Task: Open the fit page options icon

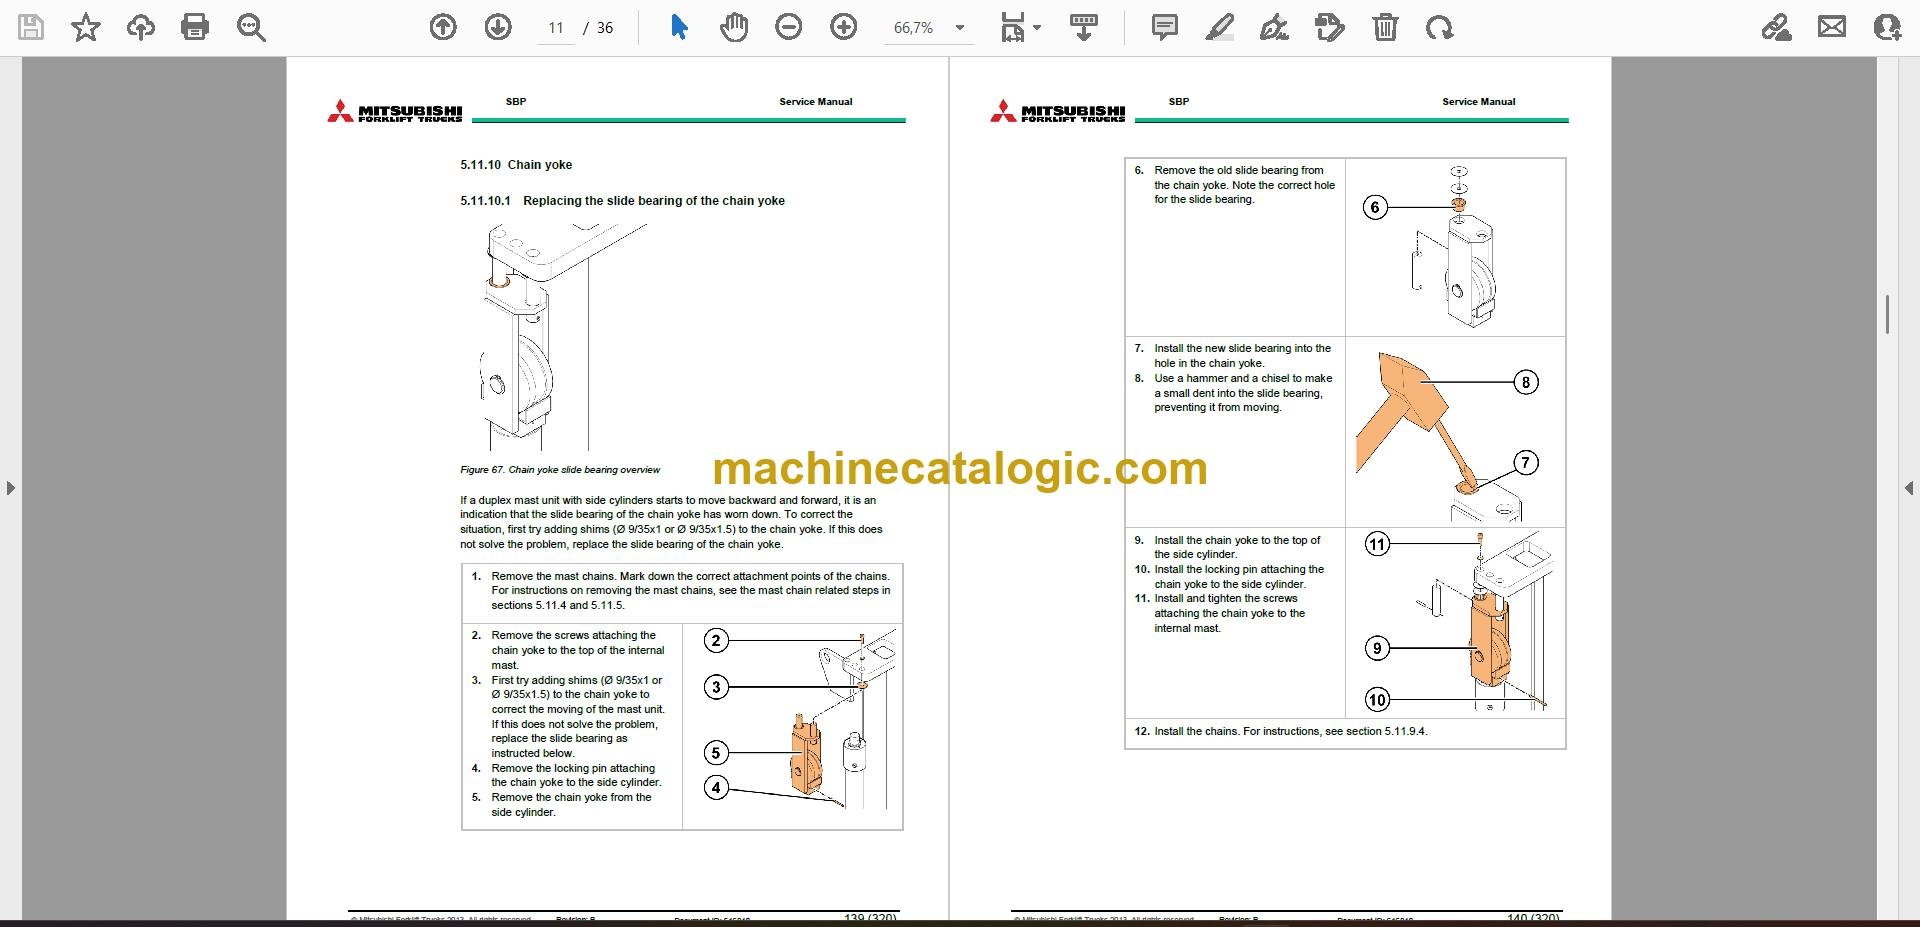Action: (x=1012, y=28)
